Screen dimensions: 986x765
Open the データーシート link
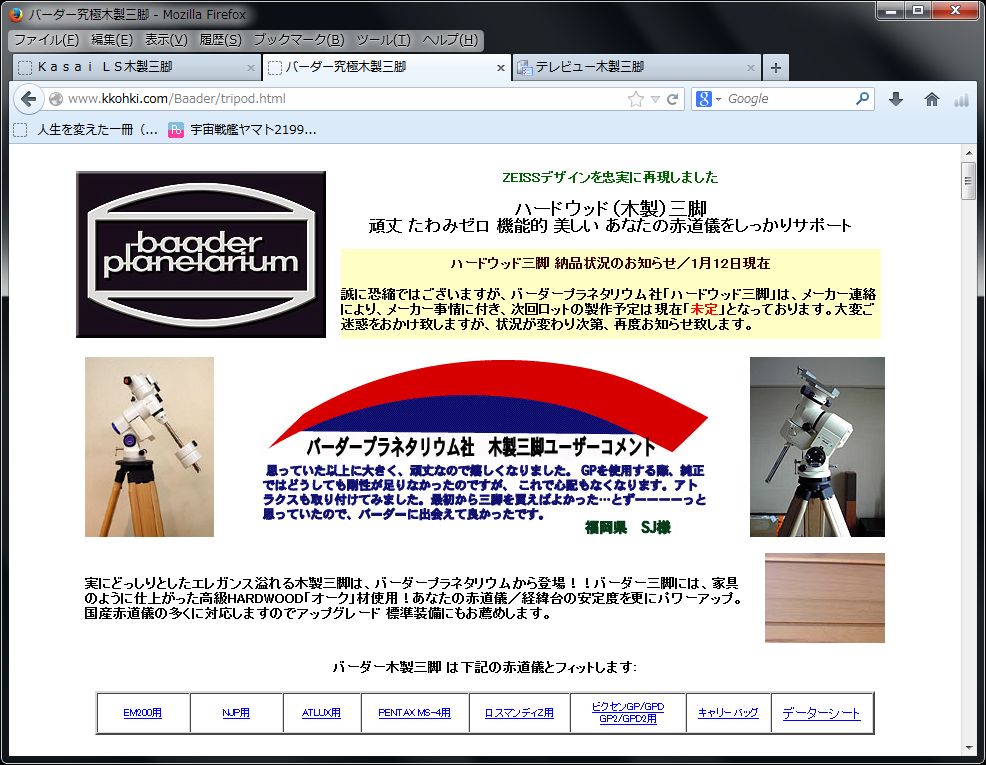tap(820, 713)
